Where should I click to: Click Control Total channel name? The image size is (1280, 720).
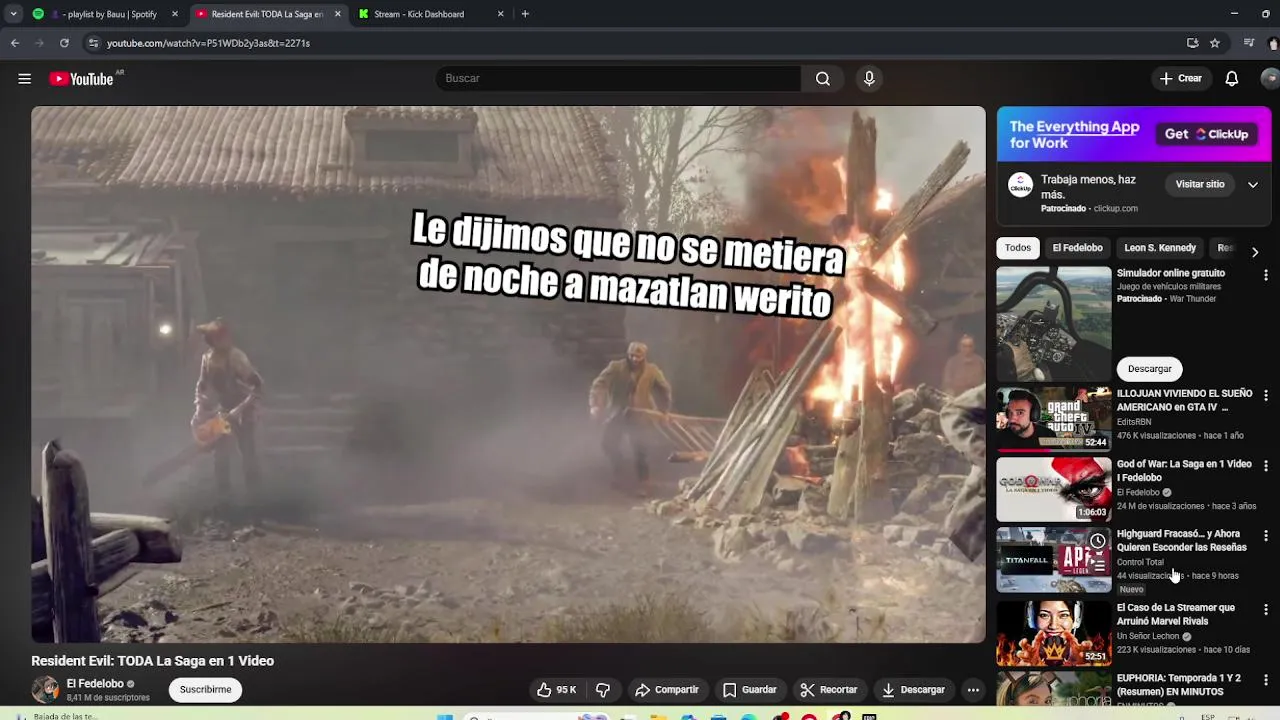click(1140, 563)
